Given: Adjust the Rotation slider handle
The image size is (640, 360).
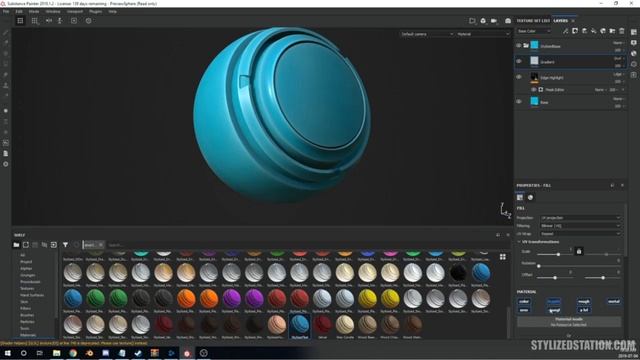Looking at the screenshot, I should tap(539, 266).
